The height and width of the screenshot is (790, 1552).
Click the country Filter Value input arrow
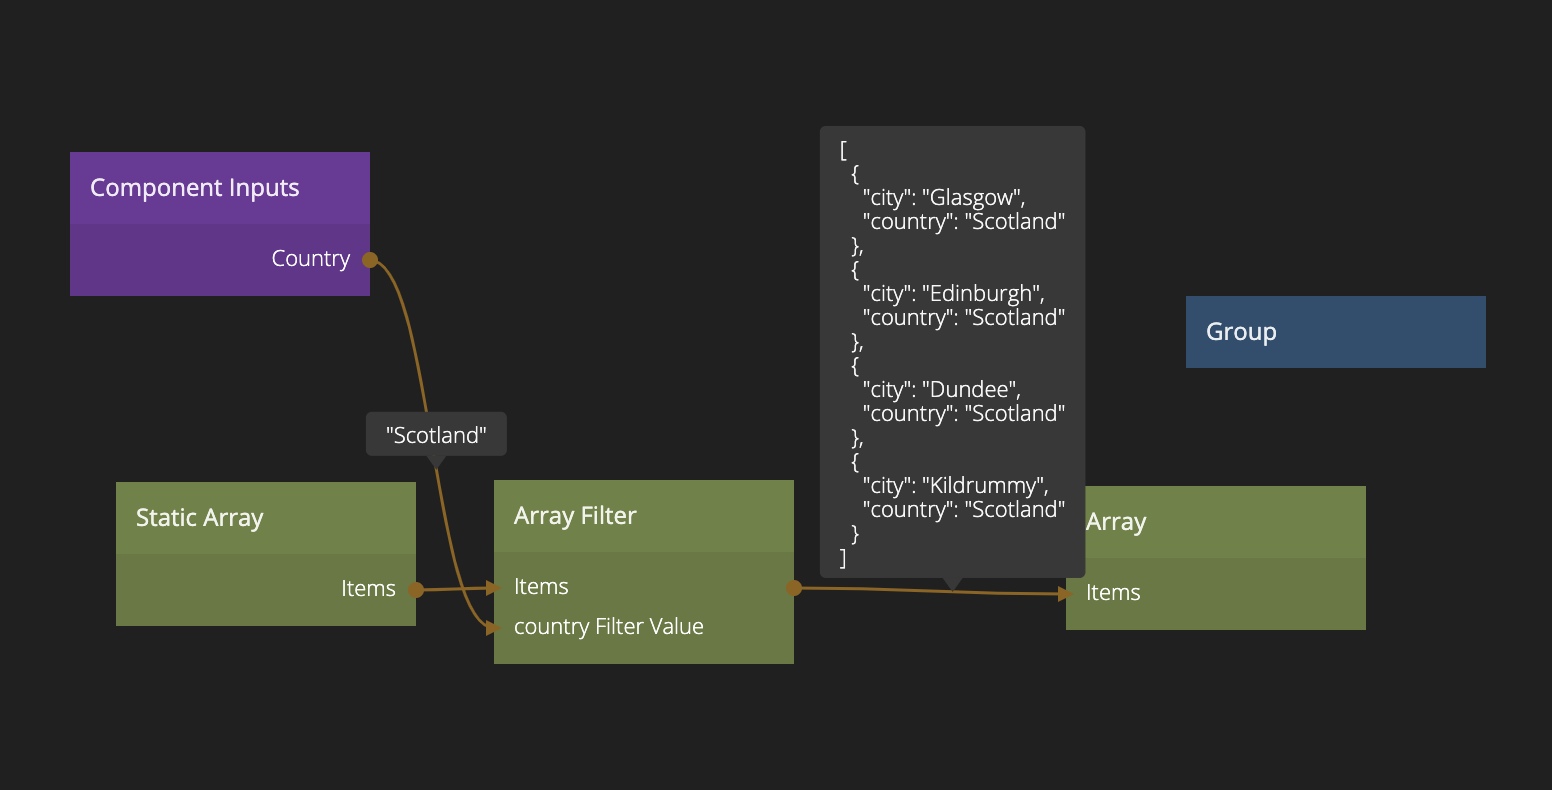[492, 628]
